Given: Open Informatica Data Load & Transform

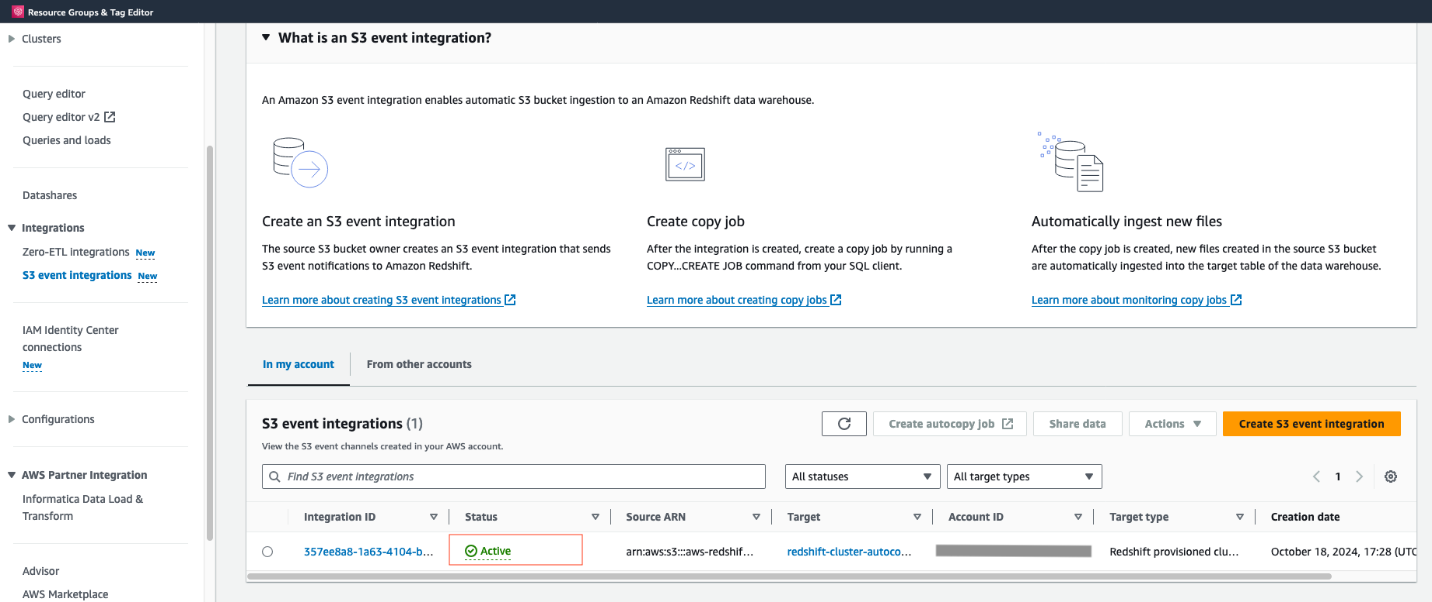Looking at the screenshot, I should click(x=82, y=507).
